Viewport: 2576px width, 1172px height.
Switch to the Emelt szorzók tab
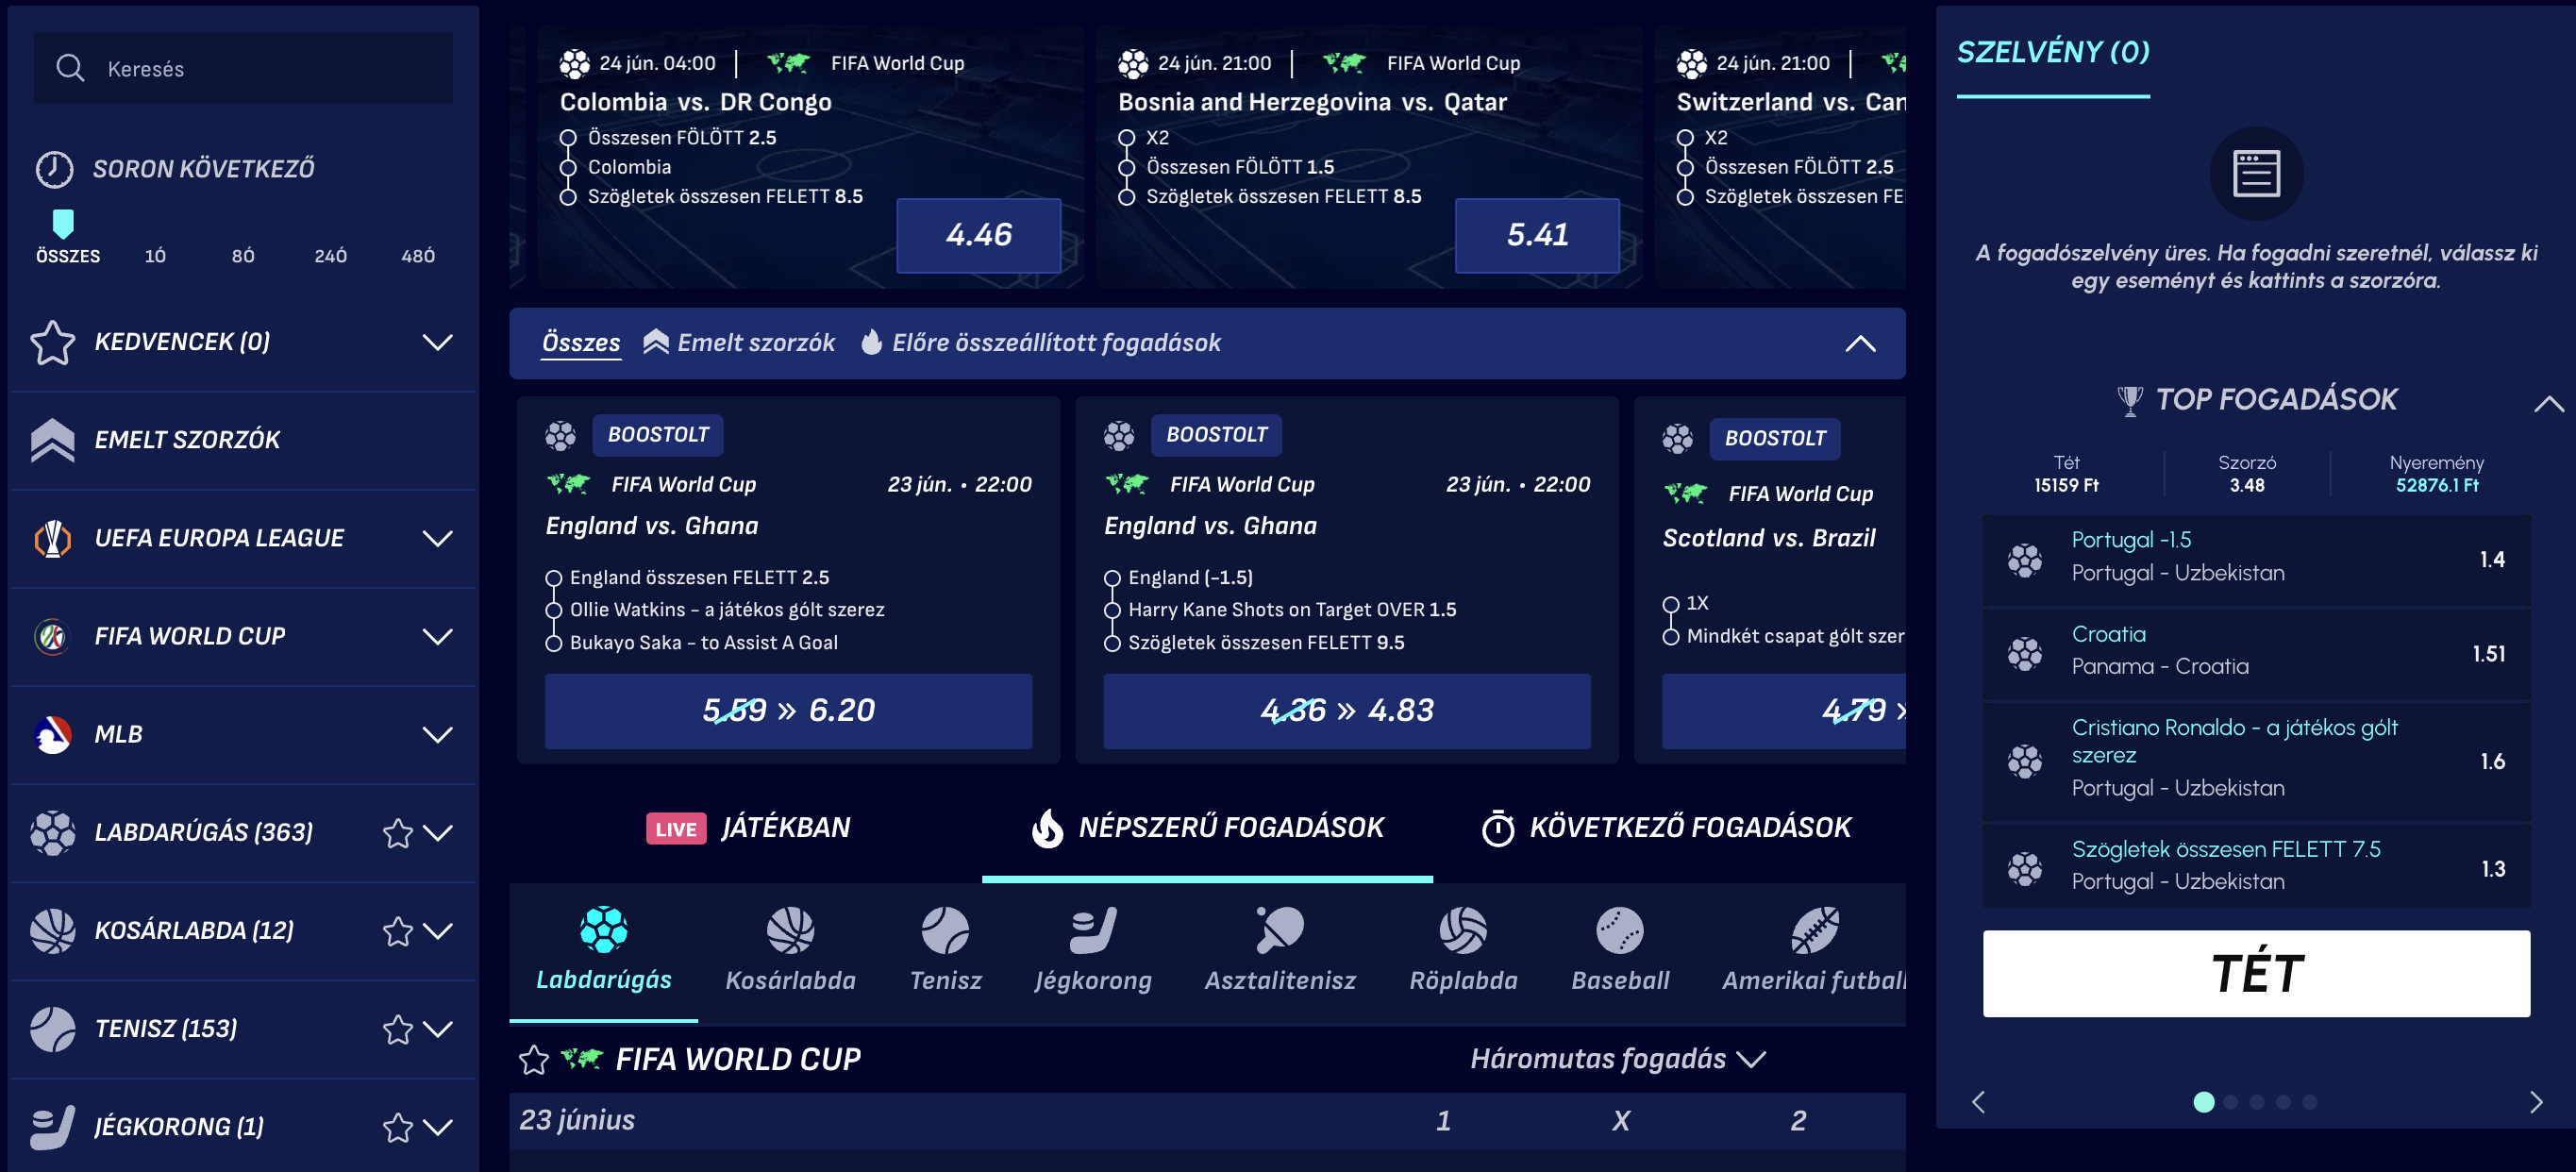coord(738,343)
